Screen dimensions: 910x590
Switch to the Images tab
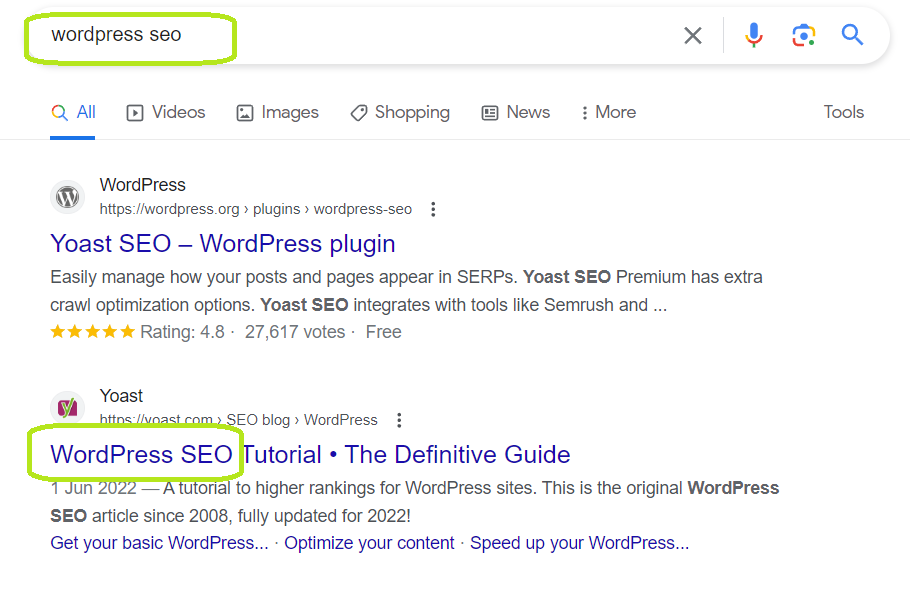[277, 112]
